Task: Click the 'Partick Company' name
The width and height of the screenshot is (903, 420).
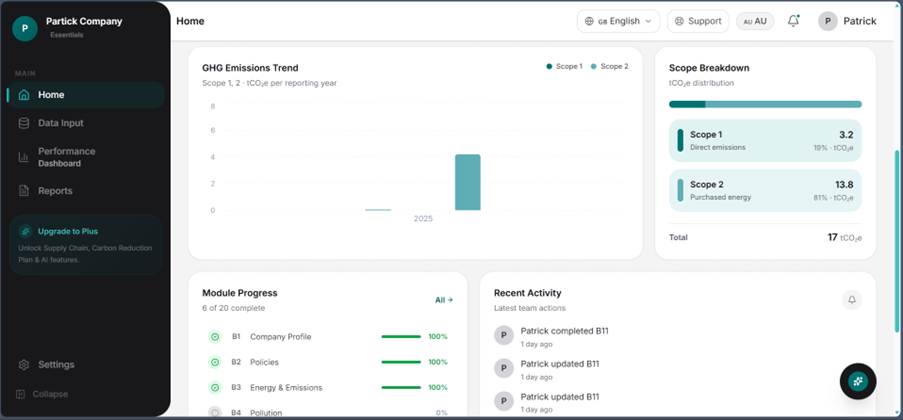Action: [x=84, y=21]
